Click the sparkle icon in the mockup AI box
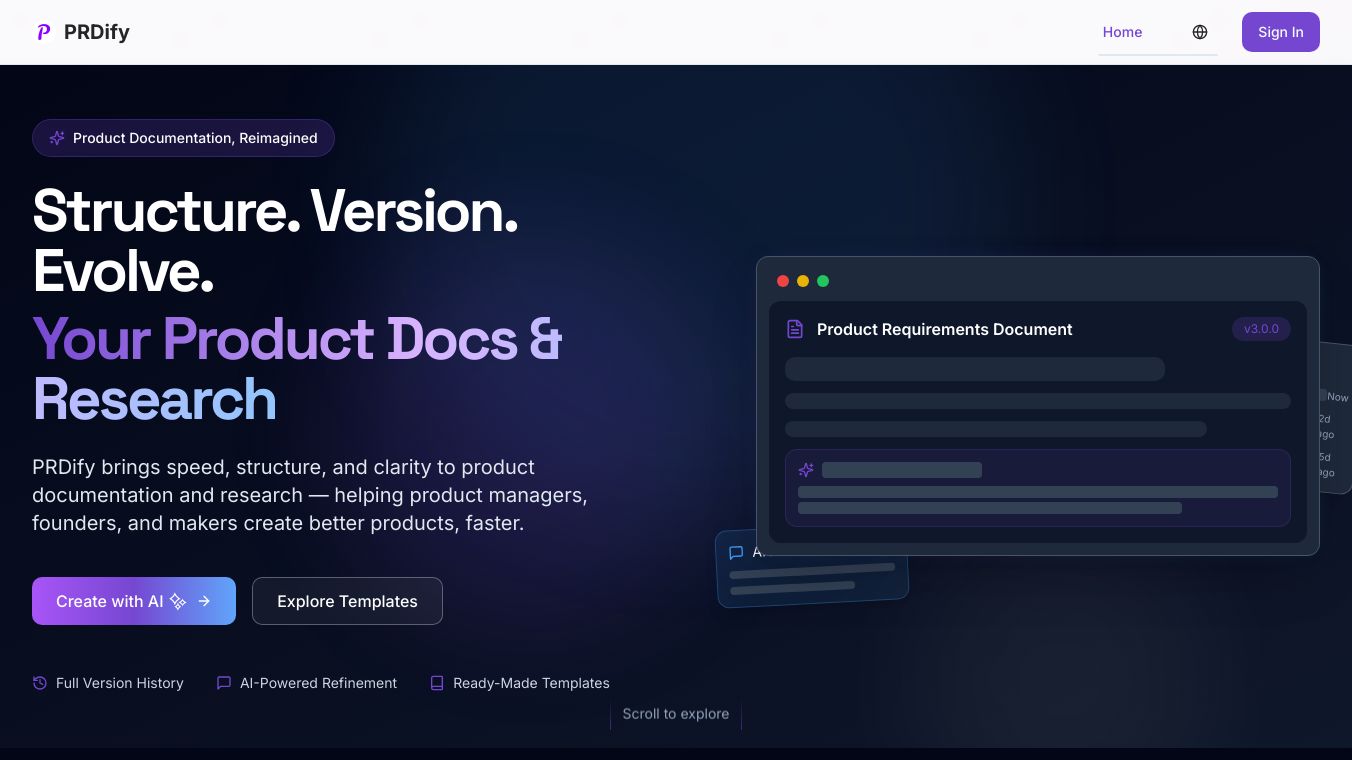The image size is (1352, 760). pos(806,470)
